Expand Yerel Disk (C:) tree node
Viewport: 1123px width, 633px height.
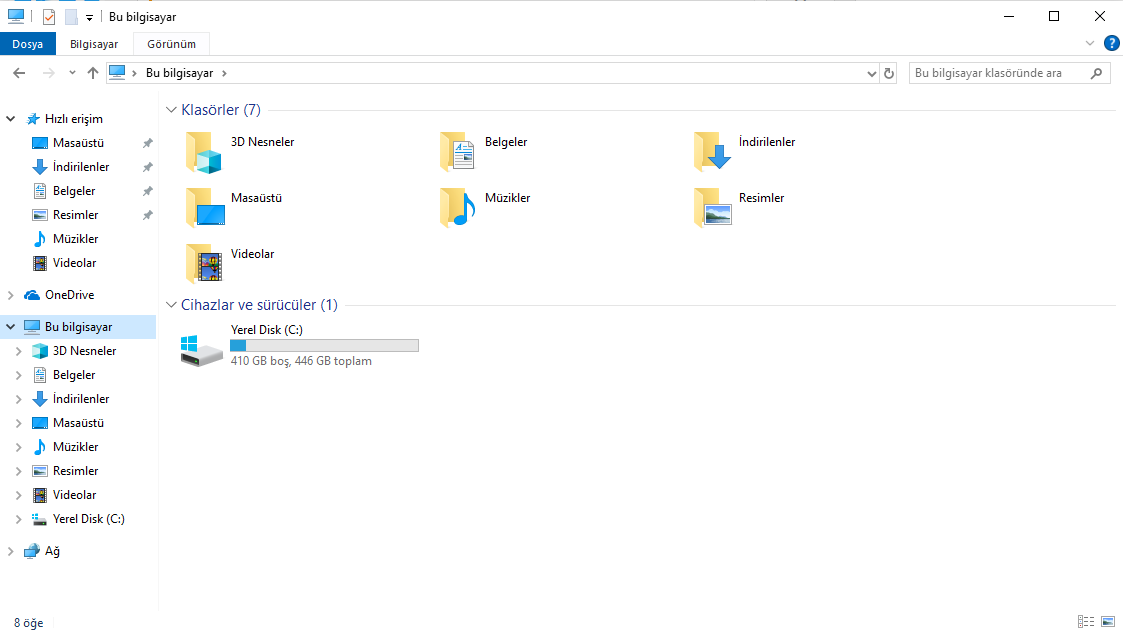click(x=19, y=519)
